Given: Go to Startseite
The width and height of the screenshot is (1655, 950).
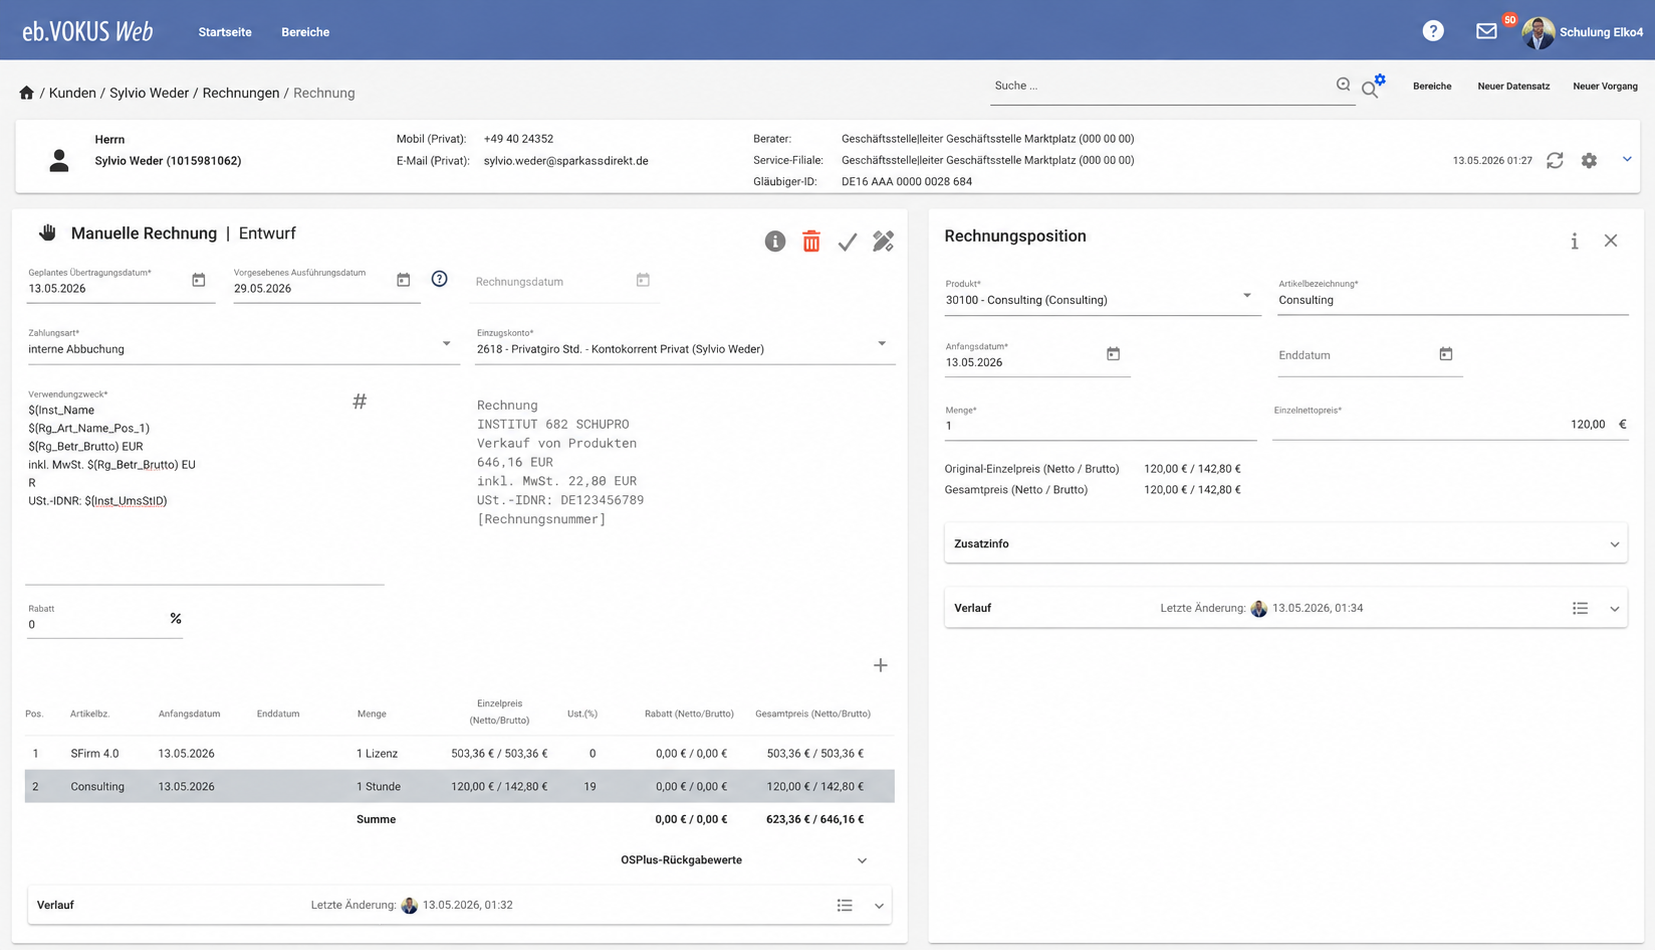Looking at the screenshot, I should point(225,32).
